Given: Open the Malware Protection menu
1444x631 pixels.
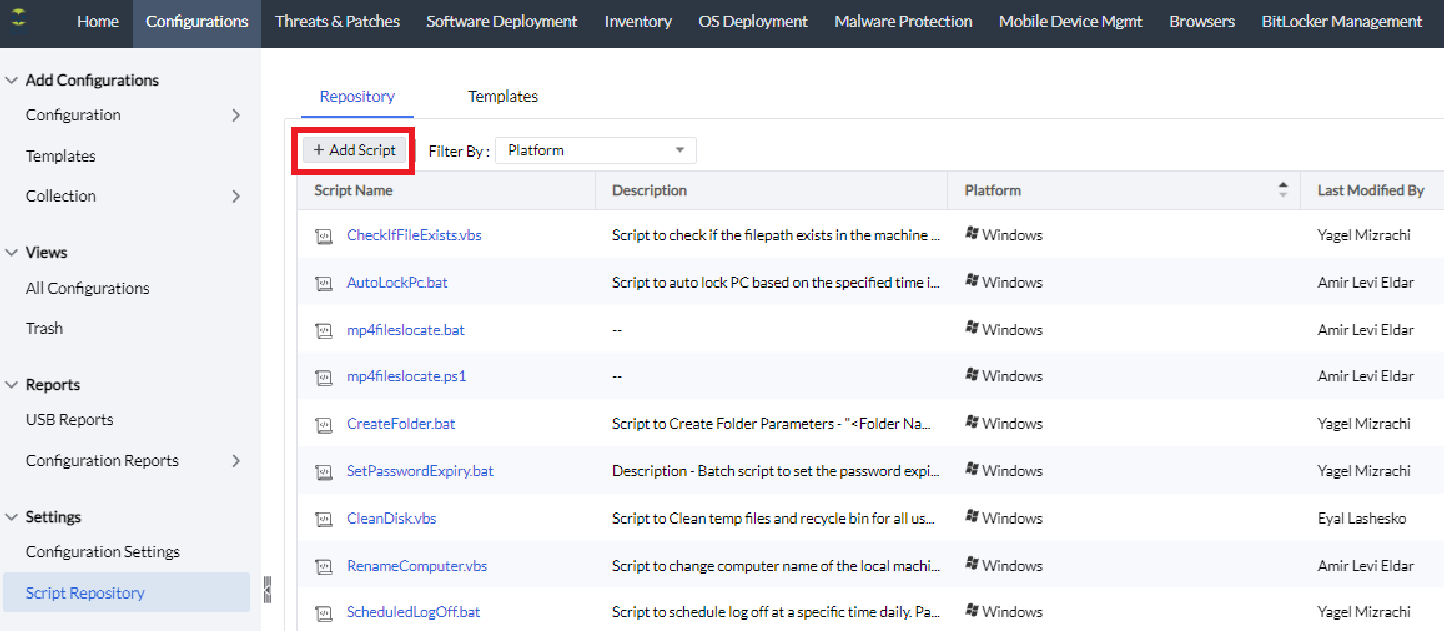Looking at the screenshot, I should 903,21.
